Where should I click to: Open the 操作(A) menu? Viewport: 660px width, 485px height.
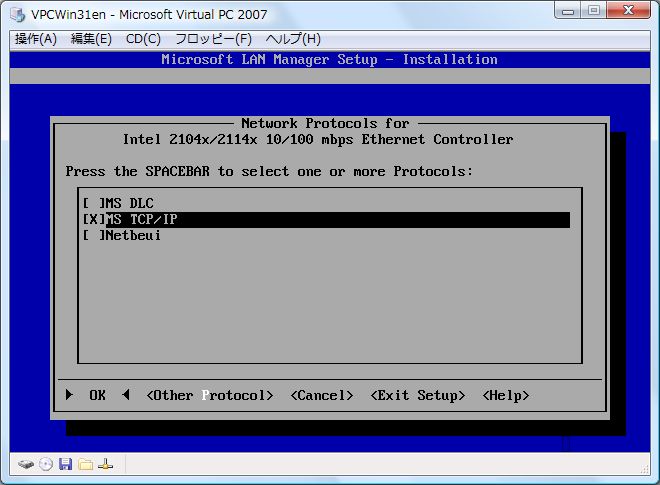[36, 39]
